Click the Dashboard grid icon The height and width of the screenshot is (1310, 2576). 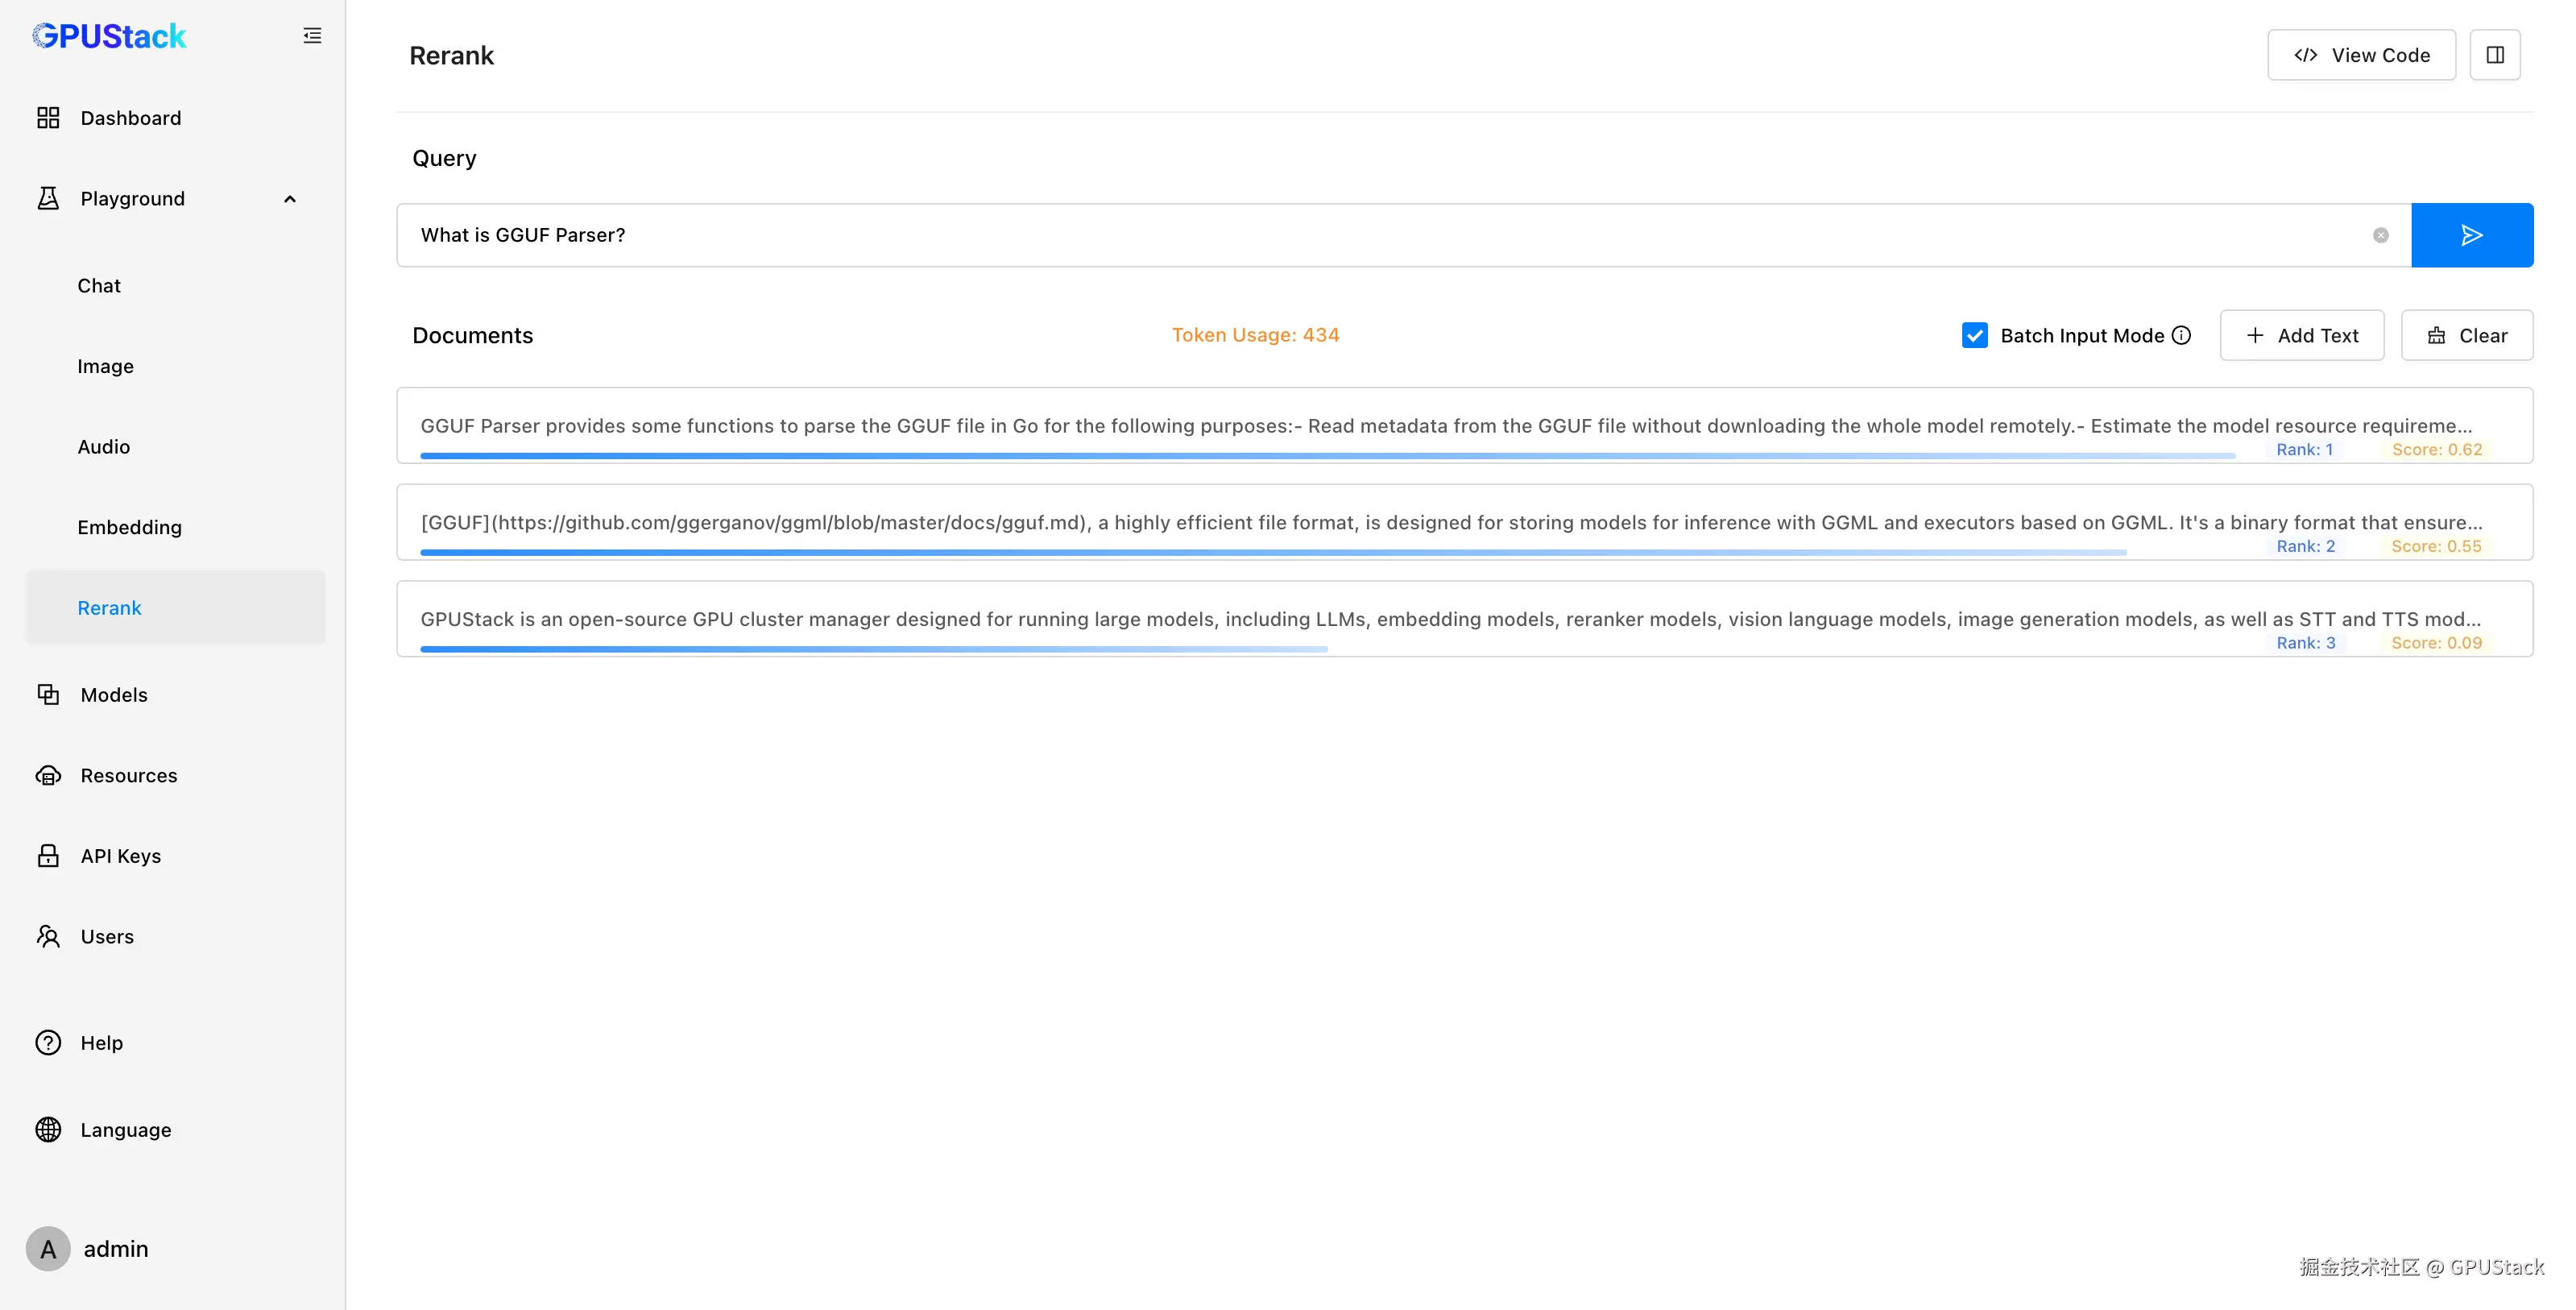[48, 118]
